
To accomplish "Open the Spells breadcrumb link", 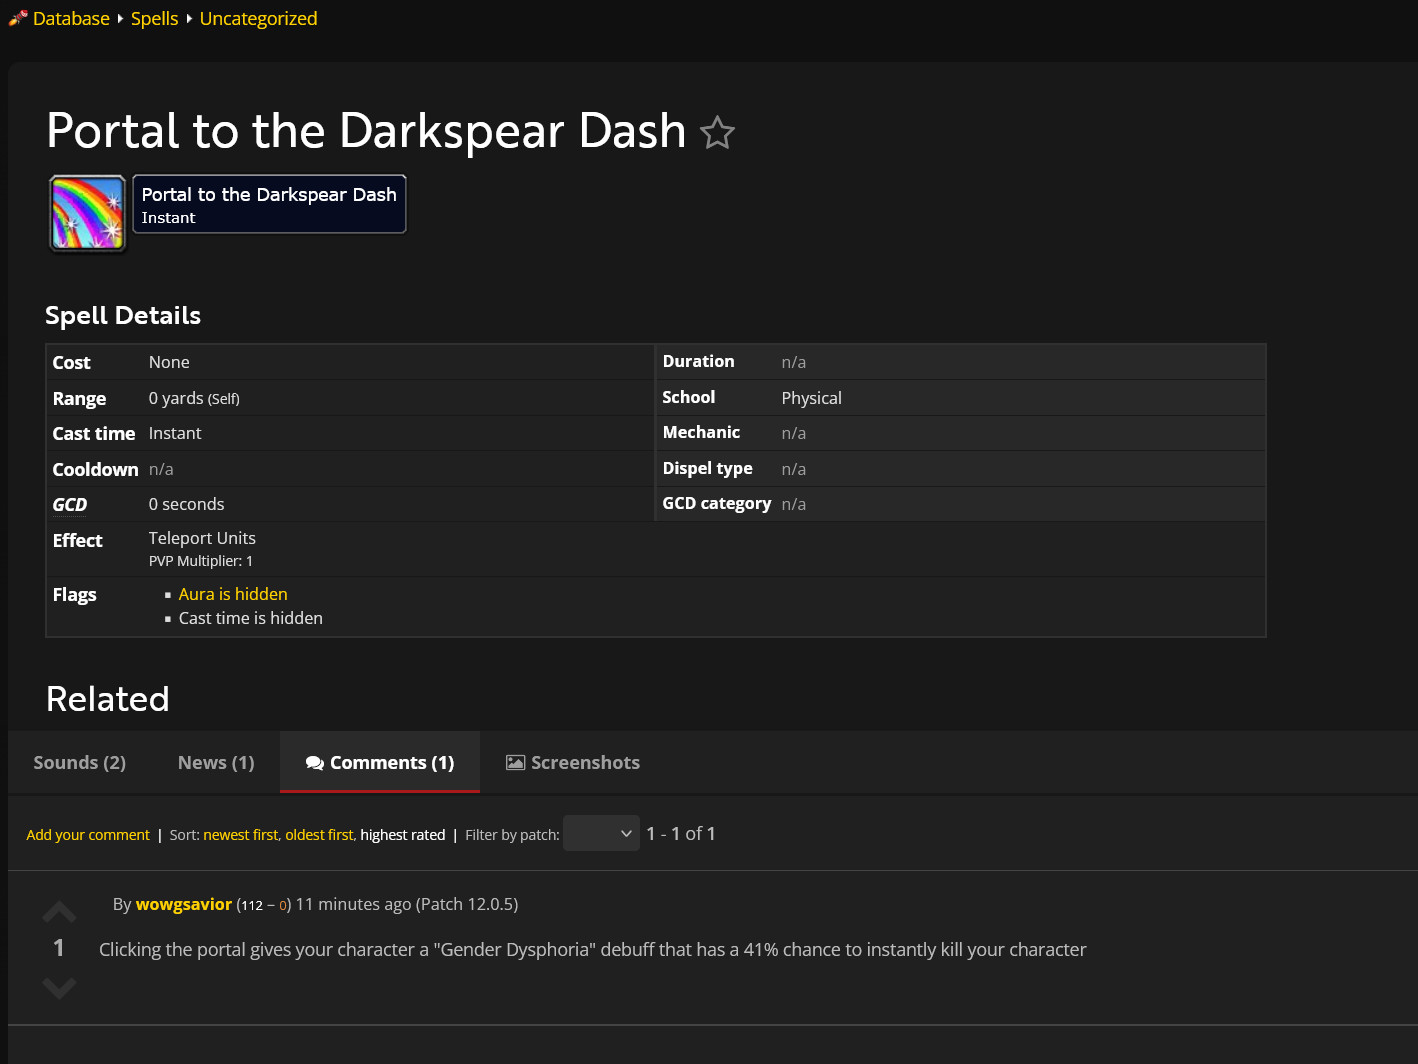I will pyautogui.click(x=154, y=18).
